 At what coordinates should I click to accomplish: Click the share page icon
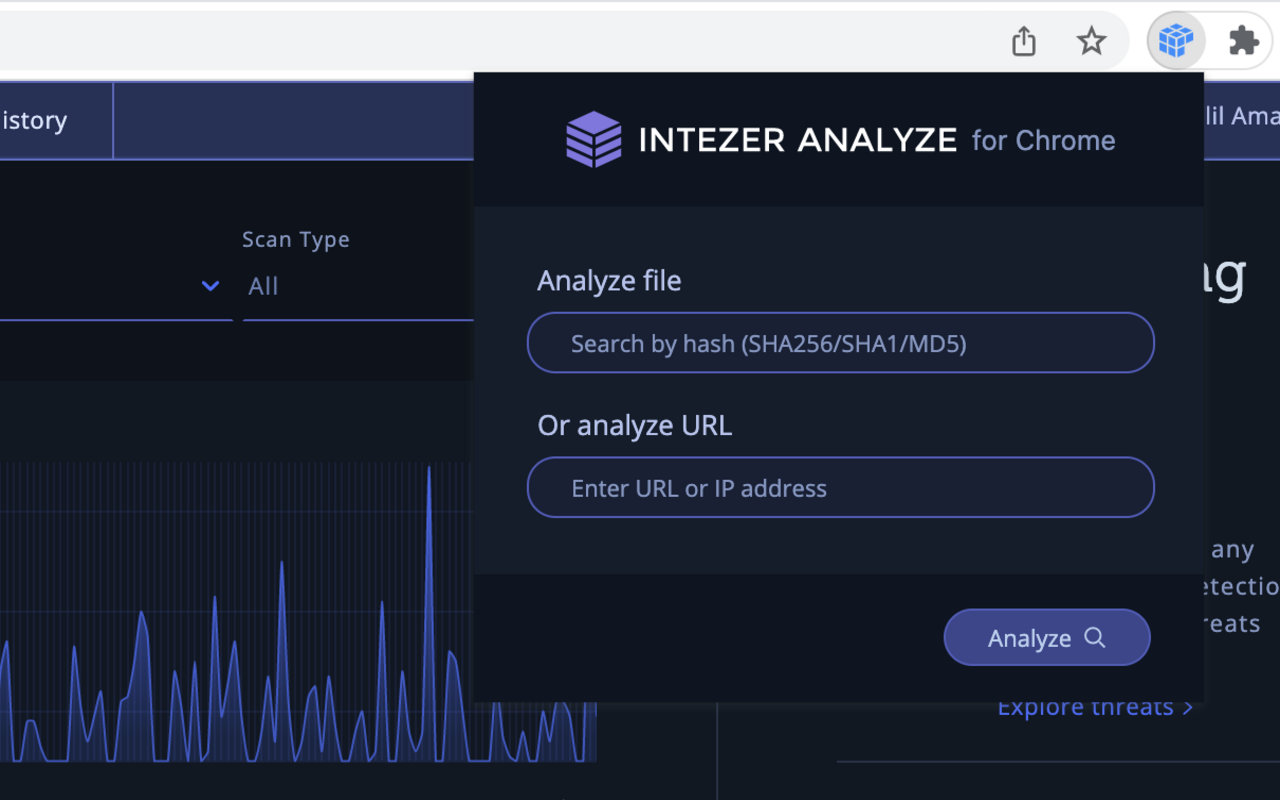pos(1024,41)
